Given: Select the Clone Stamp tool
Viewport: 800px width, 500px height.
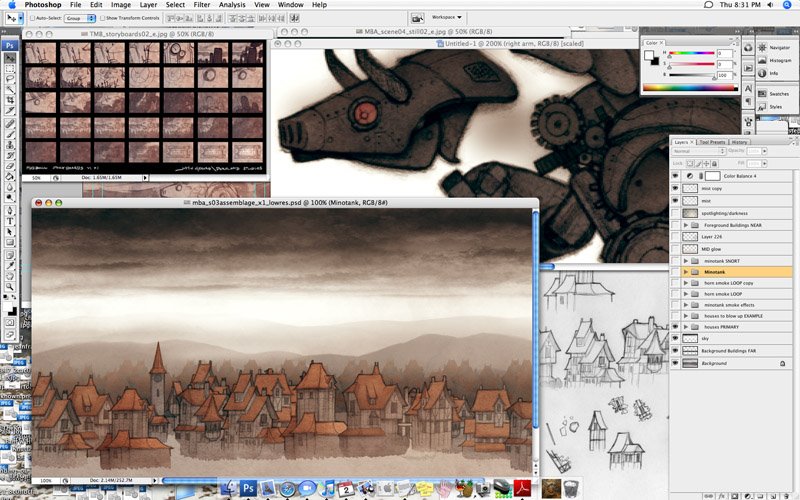Looking at the screenshot, I should [x=10, y=145].
